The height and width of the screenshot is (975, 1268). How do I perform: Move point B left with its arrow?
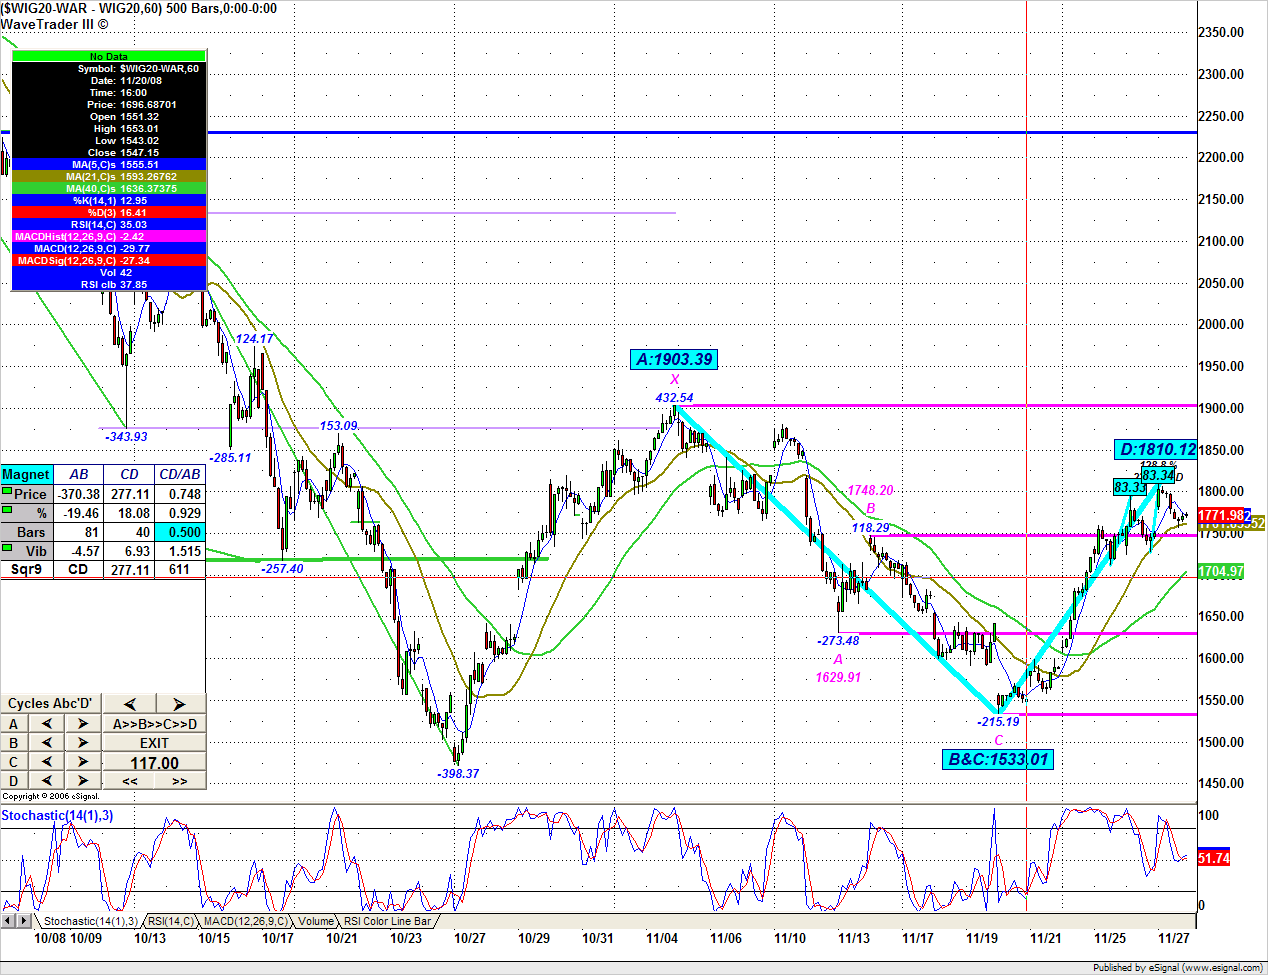click(x=46, y=743)
